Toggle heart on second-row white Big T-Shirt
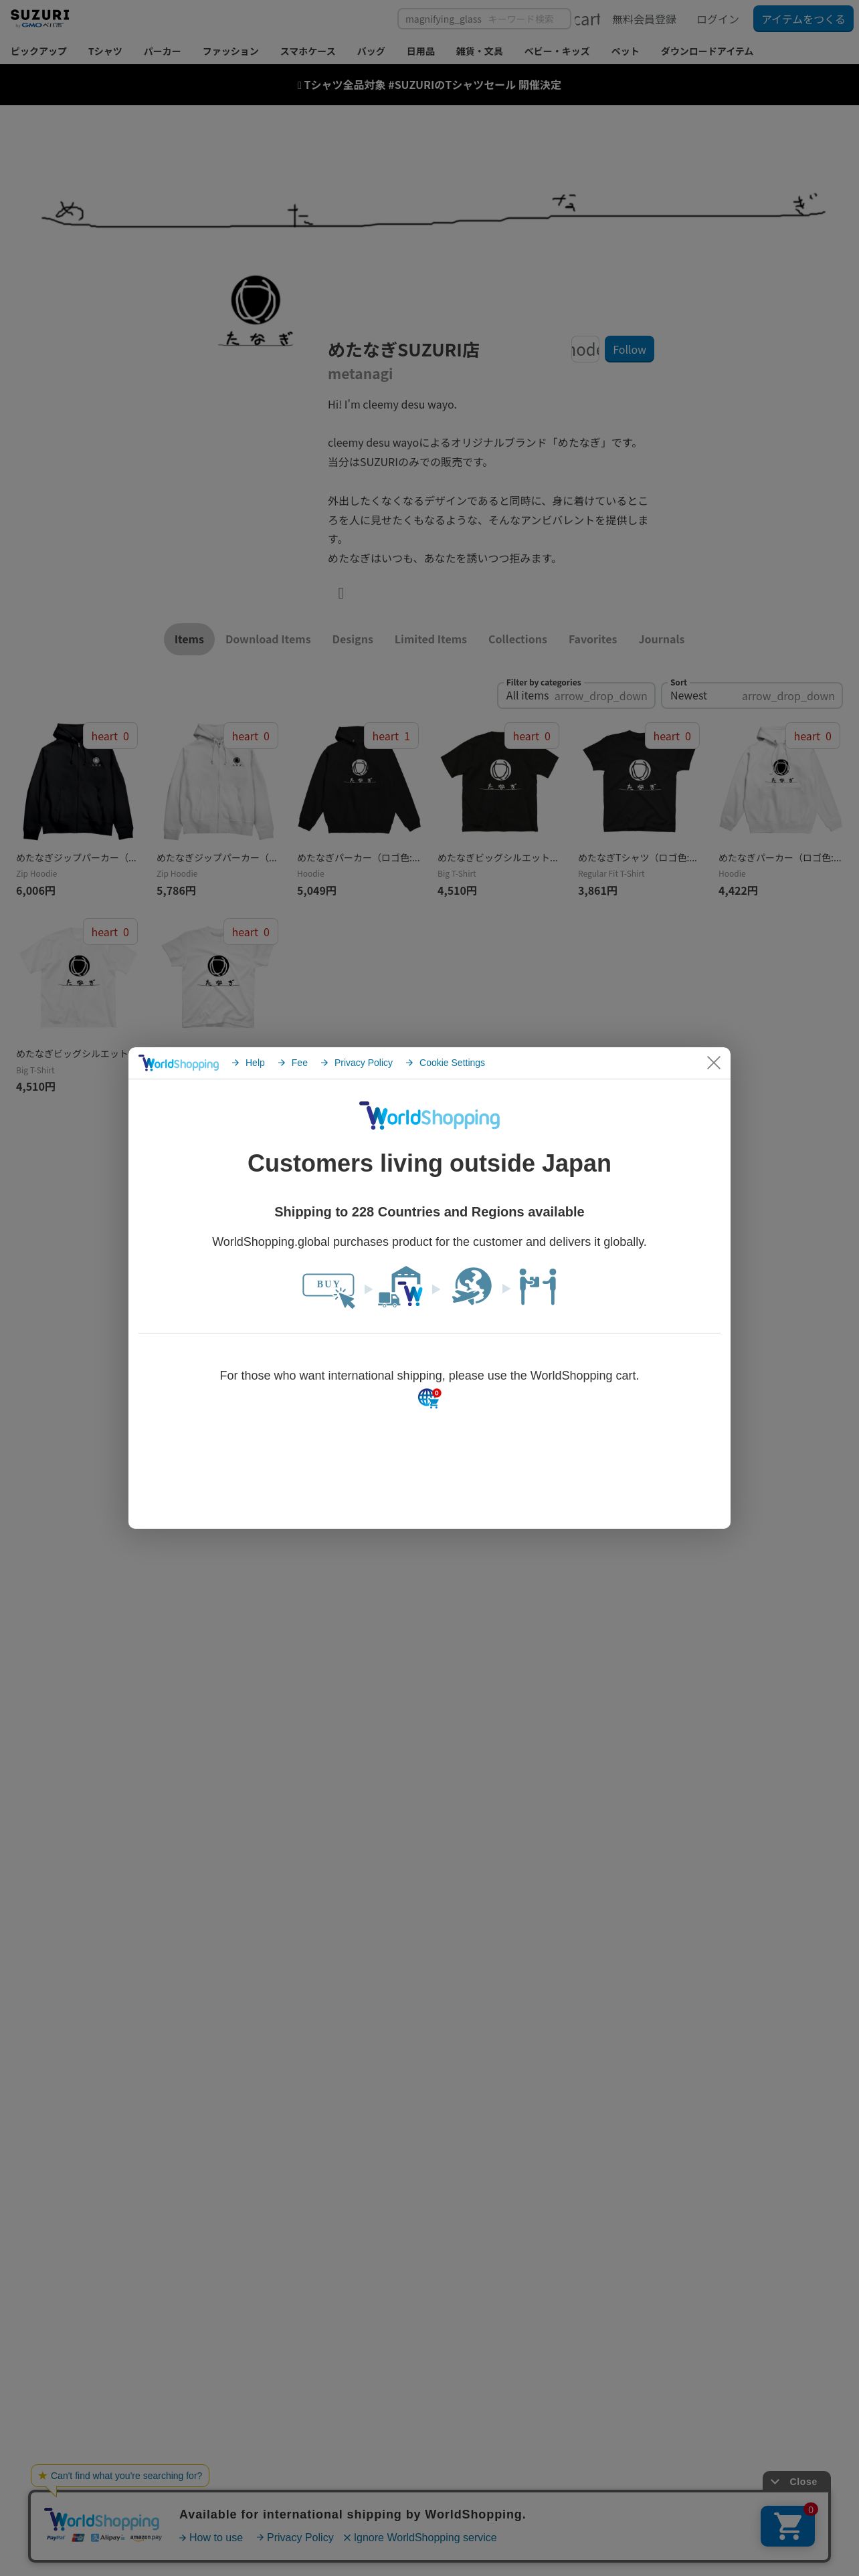The image size is (859, 2576). point(110,932)
